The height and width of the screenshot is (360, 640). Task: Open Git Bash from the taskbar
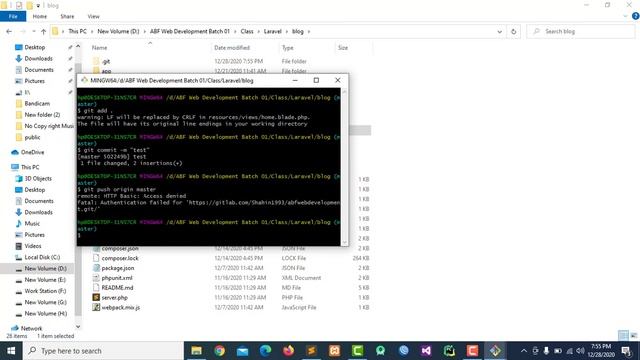click(495, 351)
